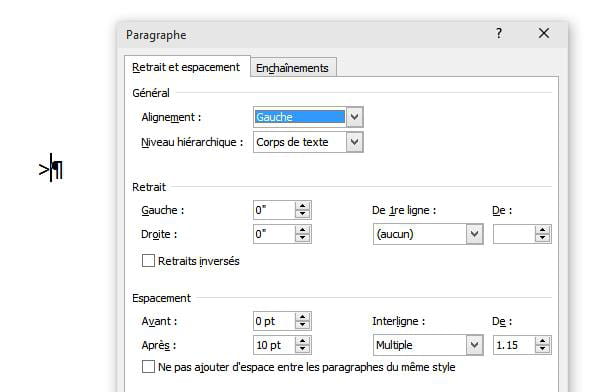
Task: Expand the Niveau hiérarchique dropdown
Action: [354, 142]
